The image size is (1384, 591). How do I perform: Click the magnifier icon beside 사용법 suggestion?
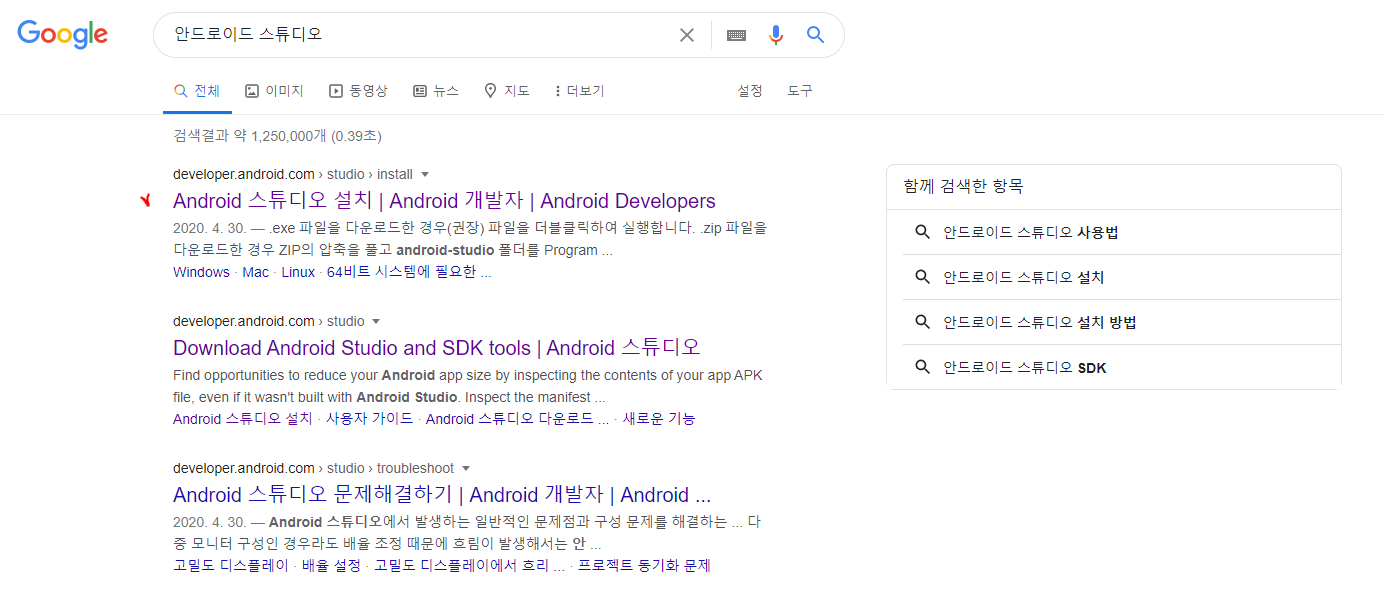point(923,232)
